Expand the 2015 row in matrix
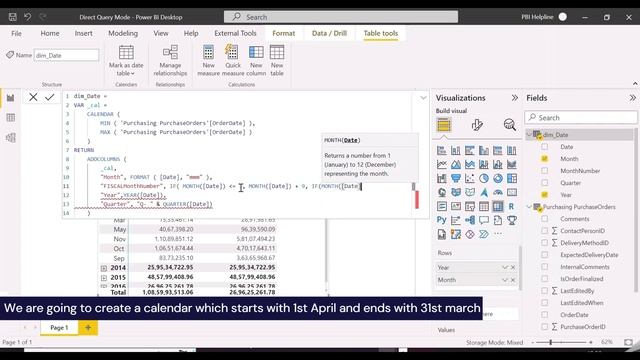The width and height of the screenshot is (640, 360). click(104, 278)
